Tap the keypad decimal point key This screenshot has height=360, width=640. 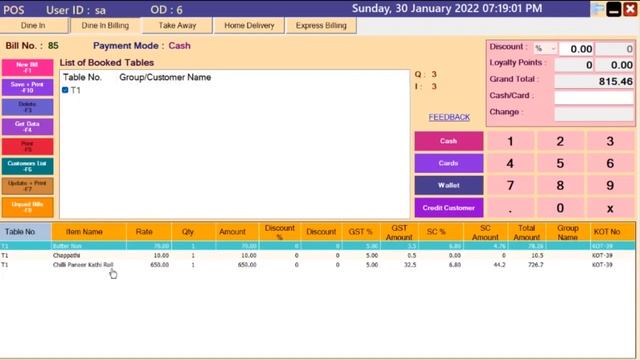pos(510,208)
